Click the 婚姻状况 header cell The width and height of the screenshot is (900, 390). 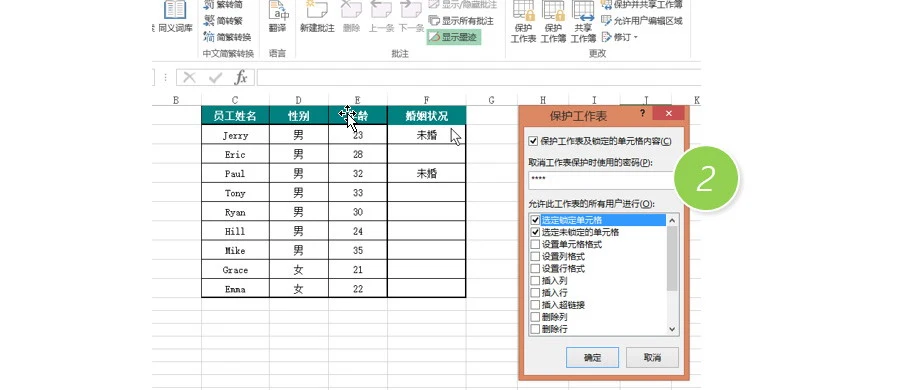(x=426, y=115)
